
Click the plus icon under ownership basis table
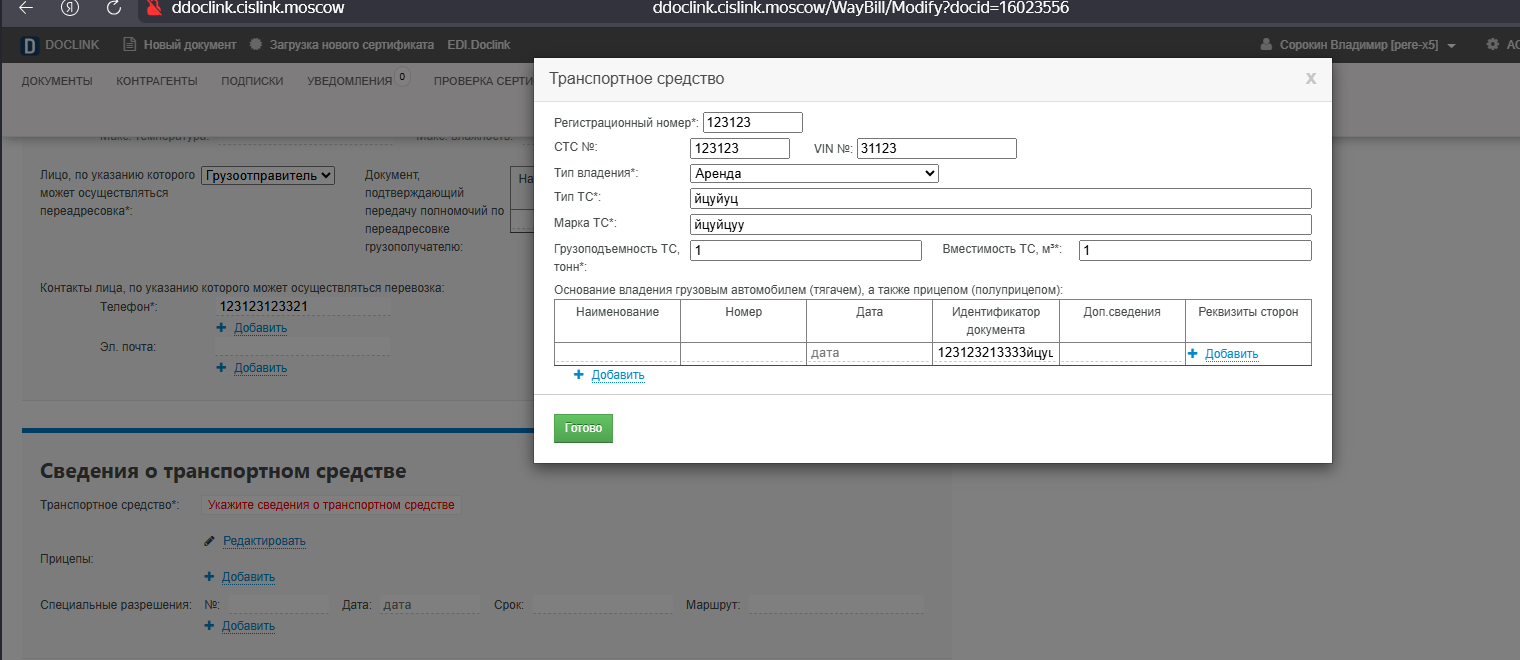point(579,375)
